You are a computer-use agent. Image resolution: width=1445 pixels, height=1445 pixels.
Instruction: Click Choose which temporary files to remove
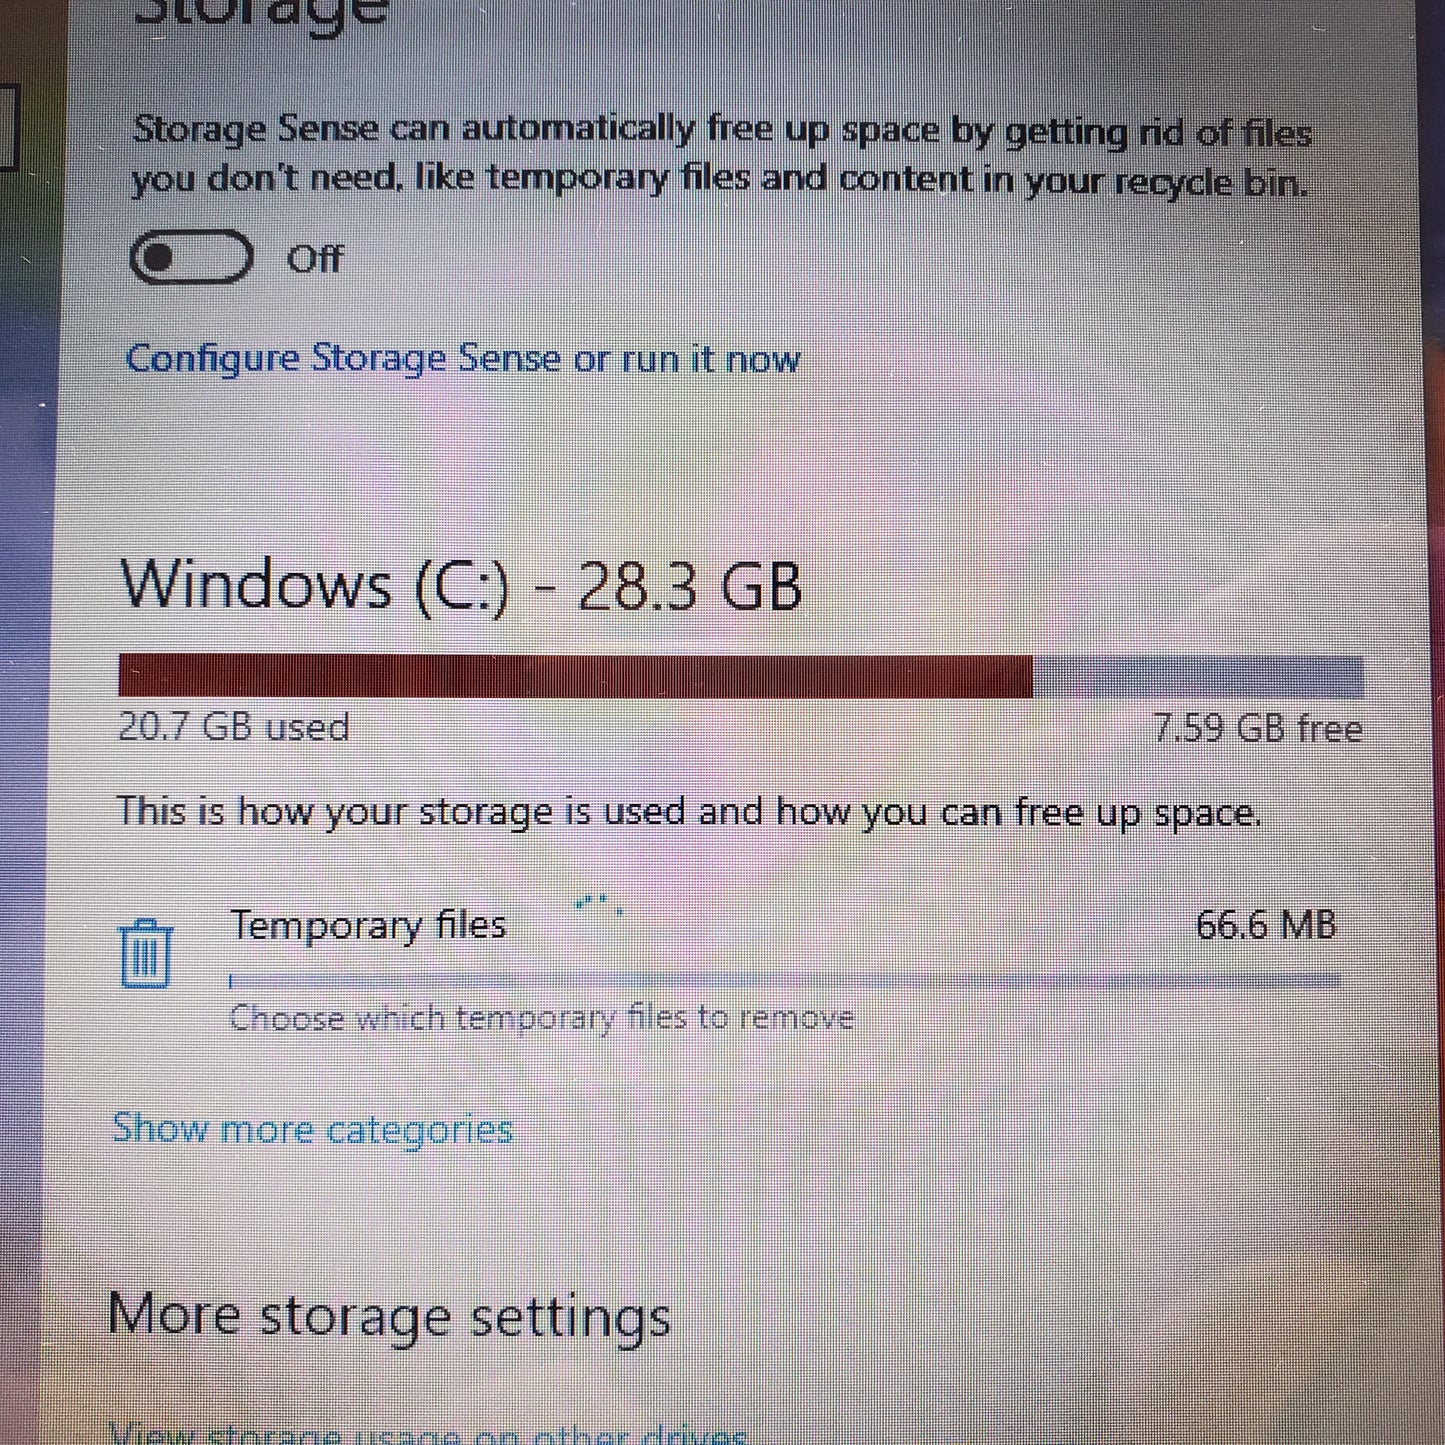point(541,1018)
